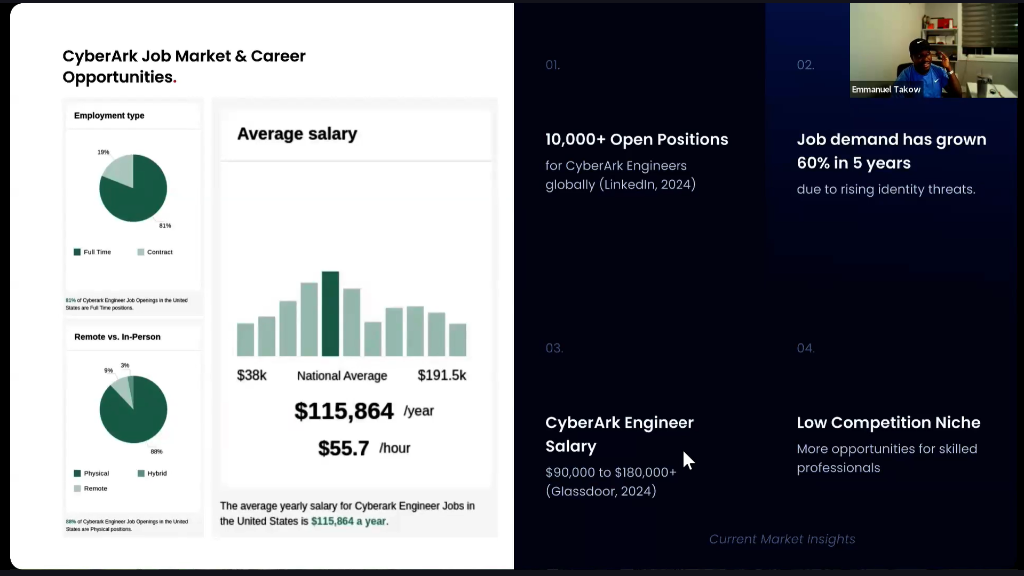Click the '02.' section number
This screenshot has height=576, width=1024.
[805, 65]
